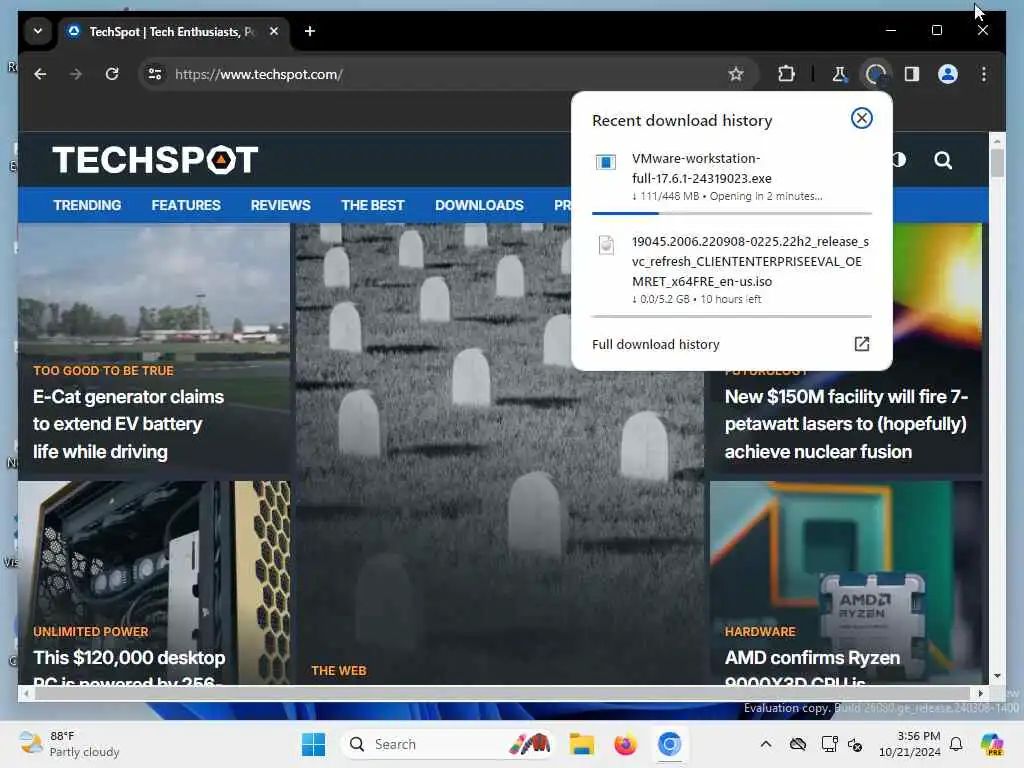Click the Chromium icon in the taskbar
Image resolution: width=1024 pixels, height=768 pixels.
pyautogui.click(x=669, y=744)
